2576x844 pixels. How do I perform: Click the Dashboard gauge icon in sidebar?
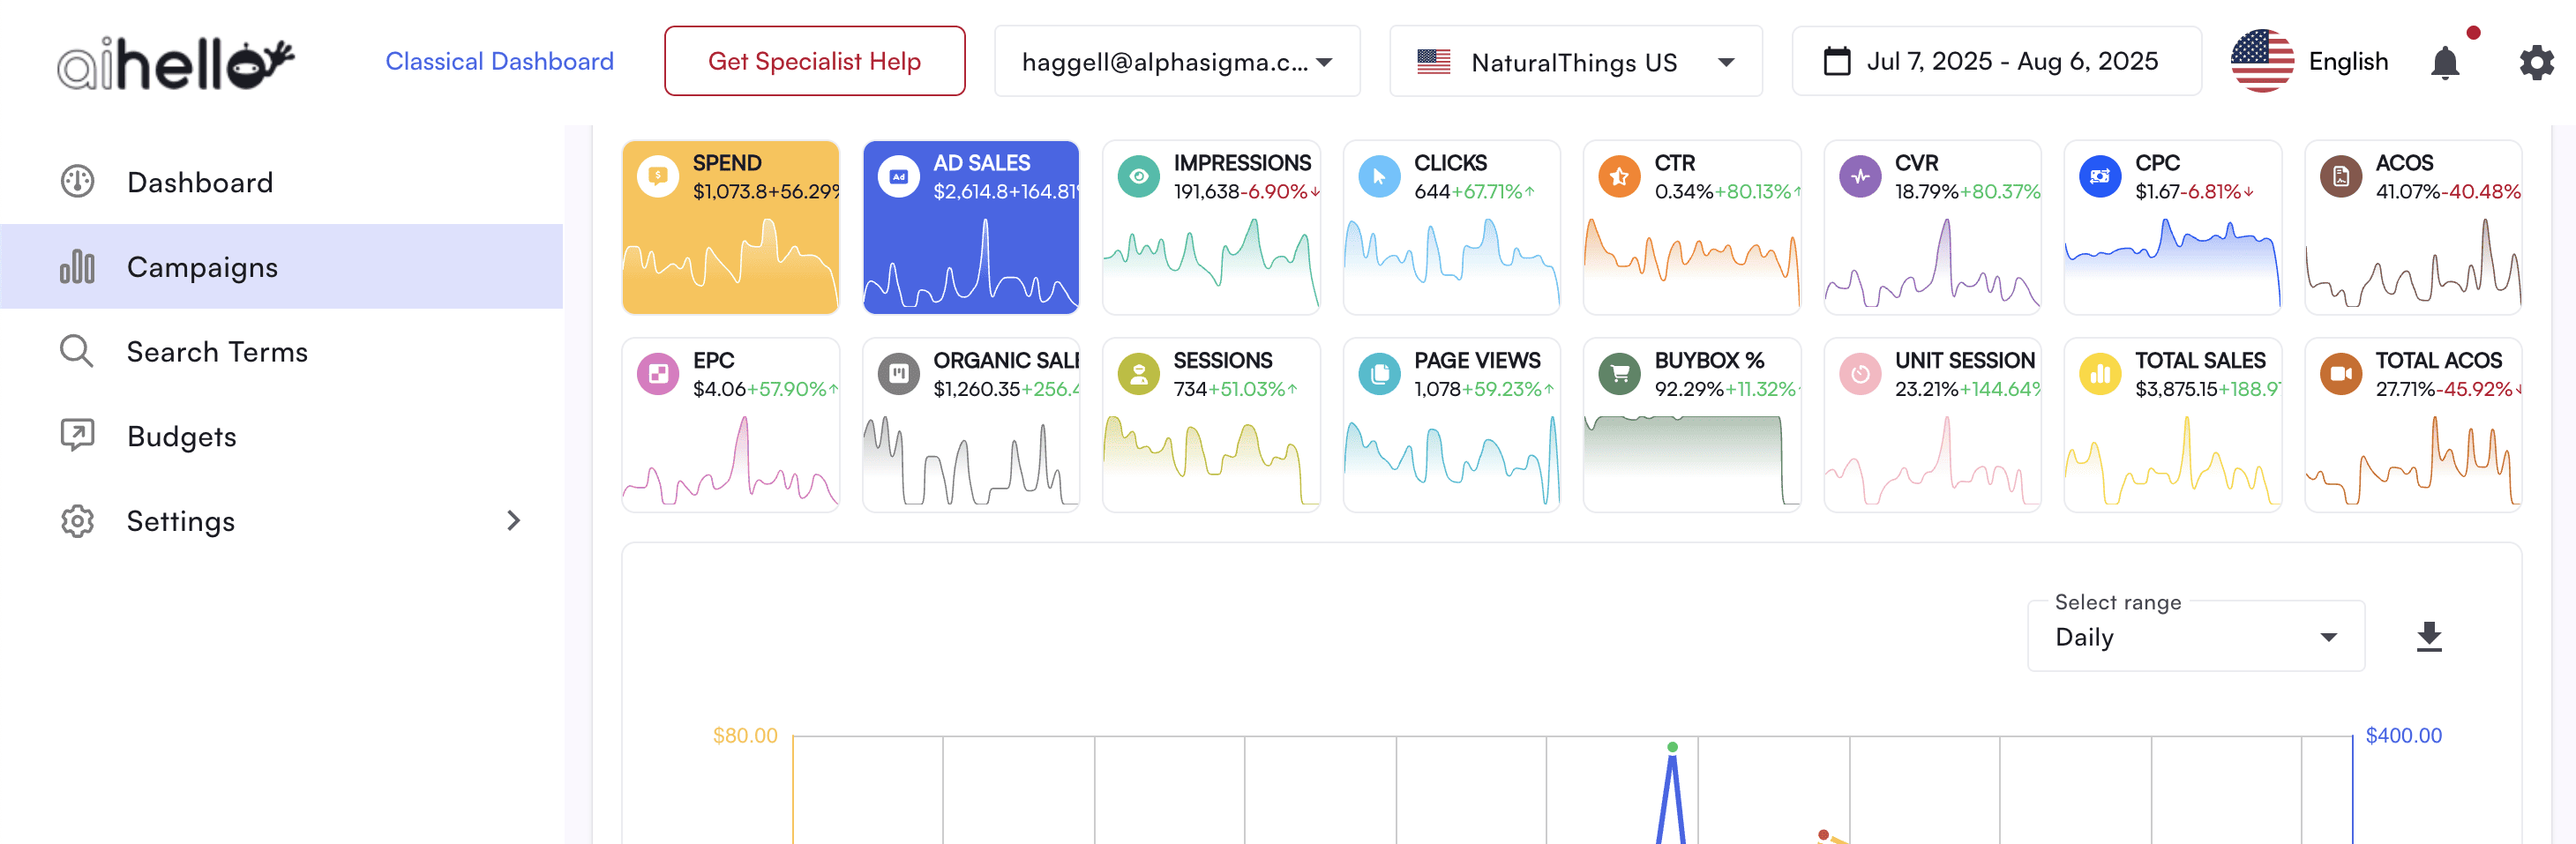coord(77,181)
